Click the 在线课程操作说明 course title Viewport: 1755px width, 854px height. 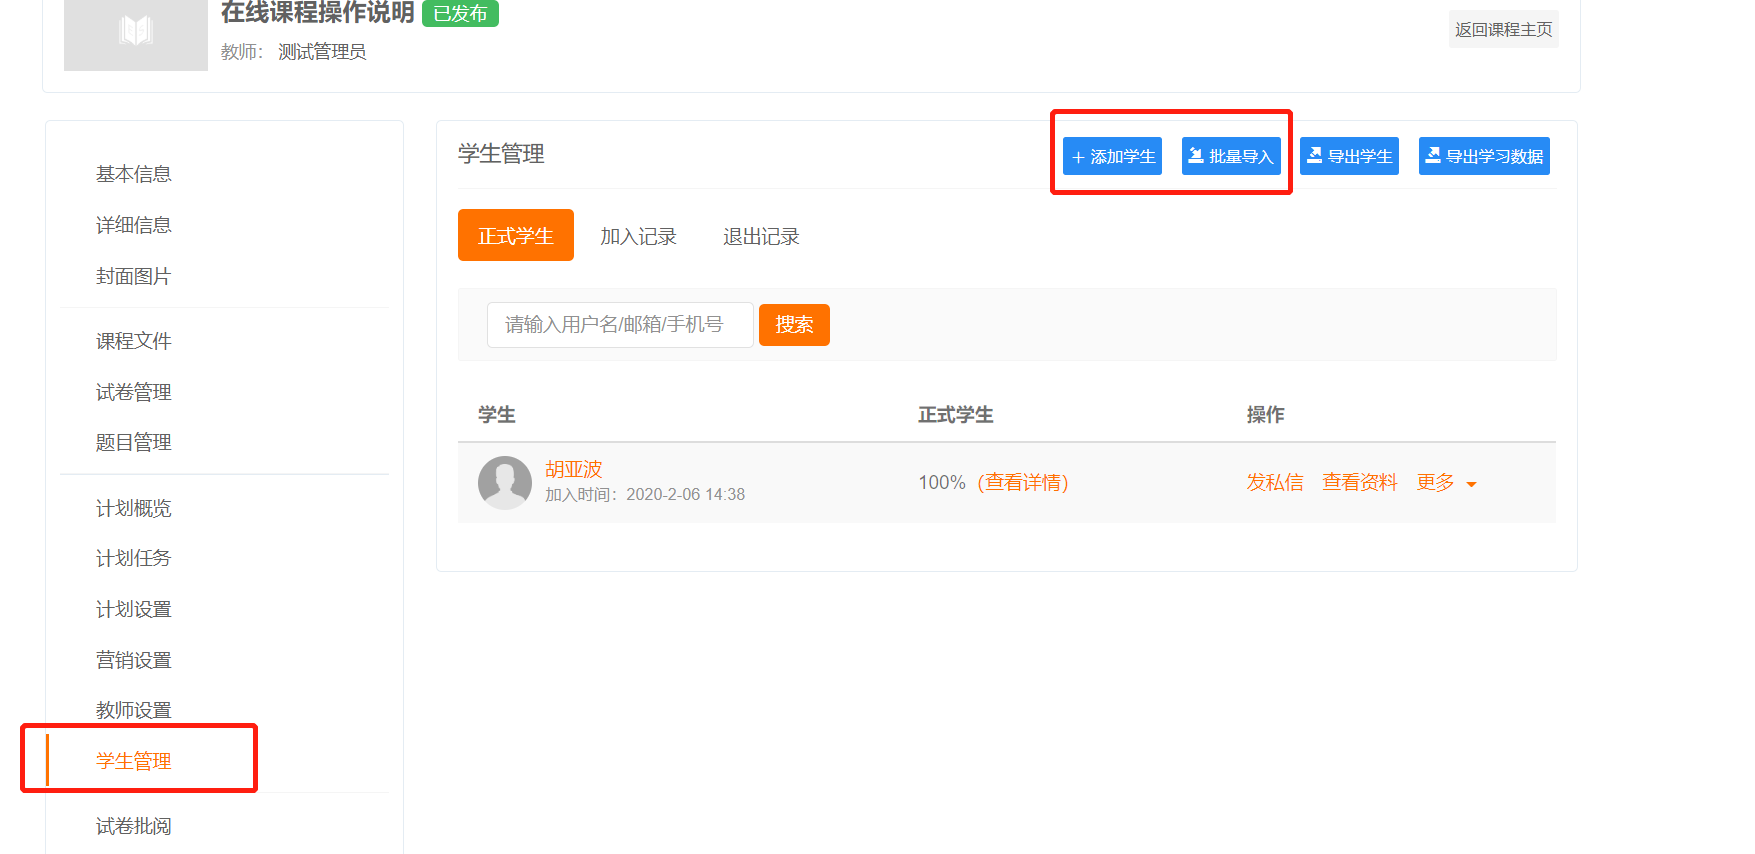pyautogui.click(x=318, y=12)
